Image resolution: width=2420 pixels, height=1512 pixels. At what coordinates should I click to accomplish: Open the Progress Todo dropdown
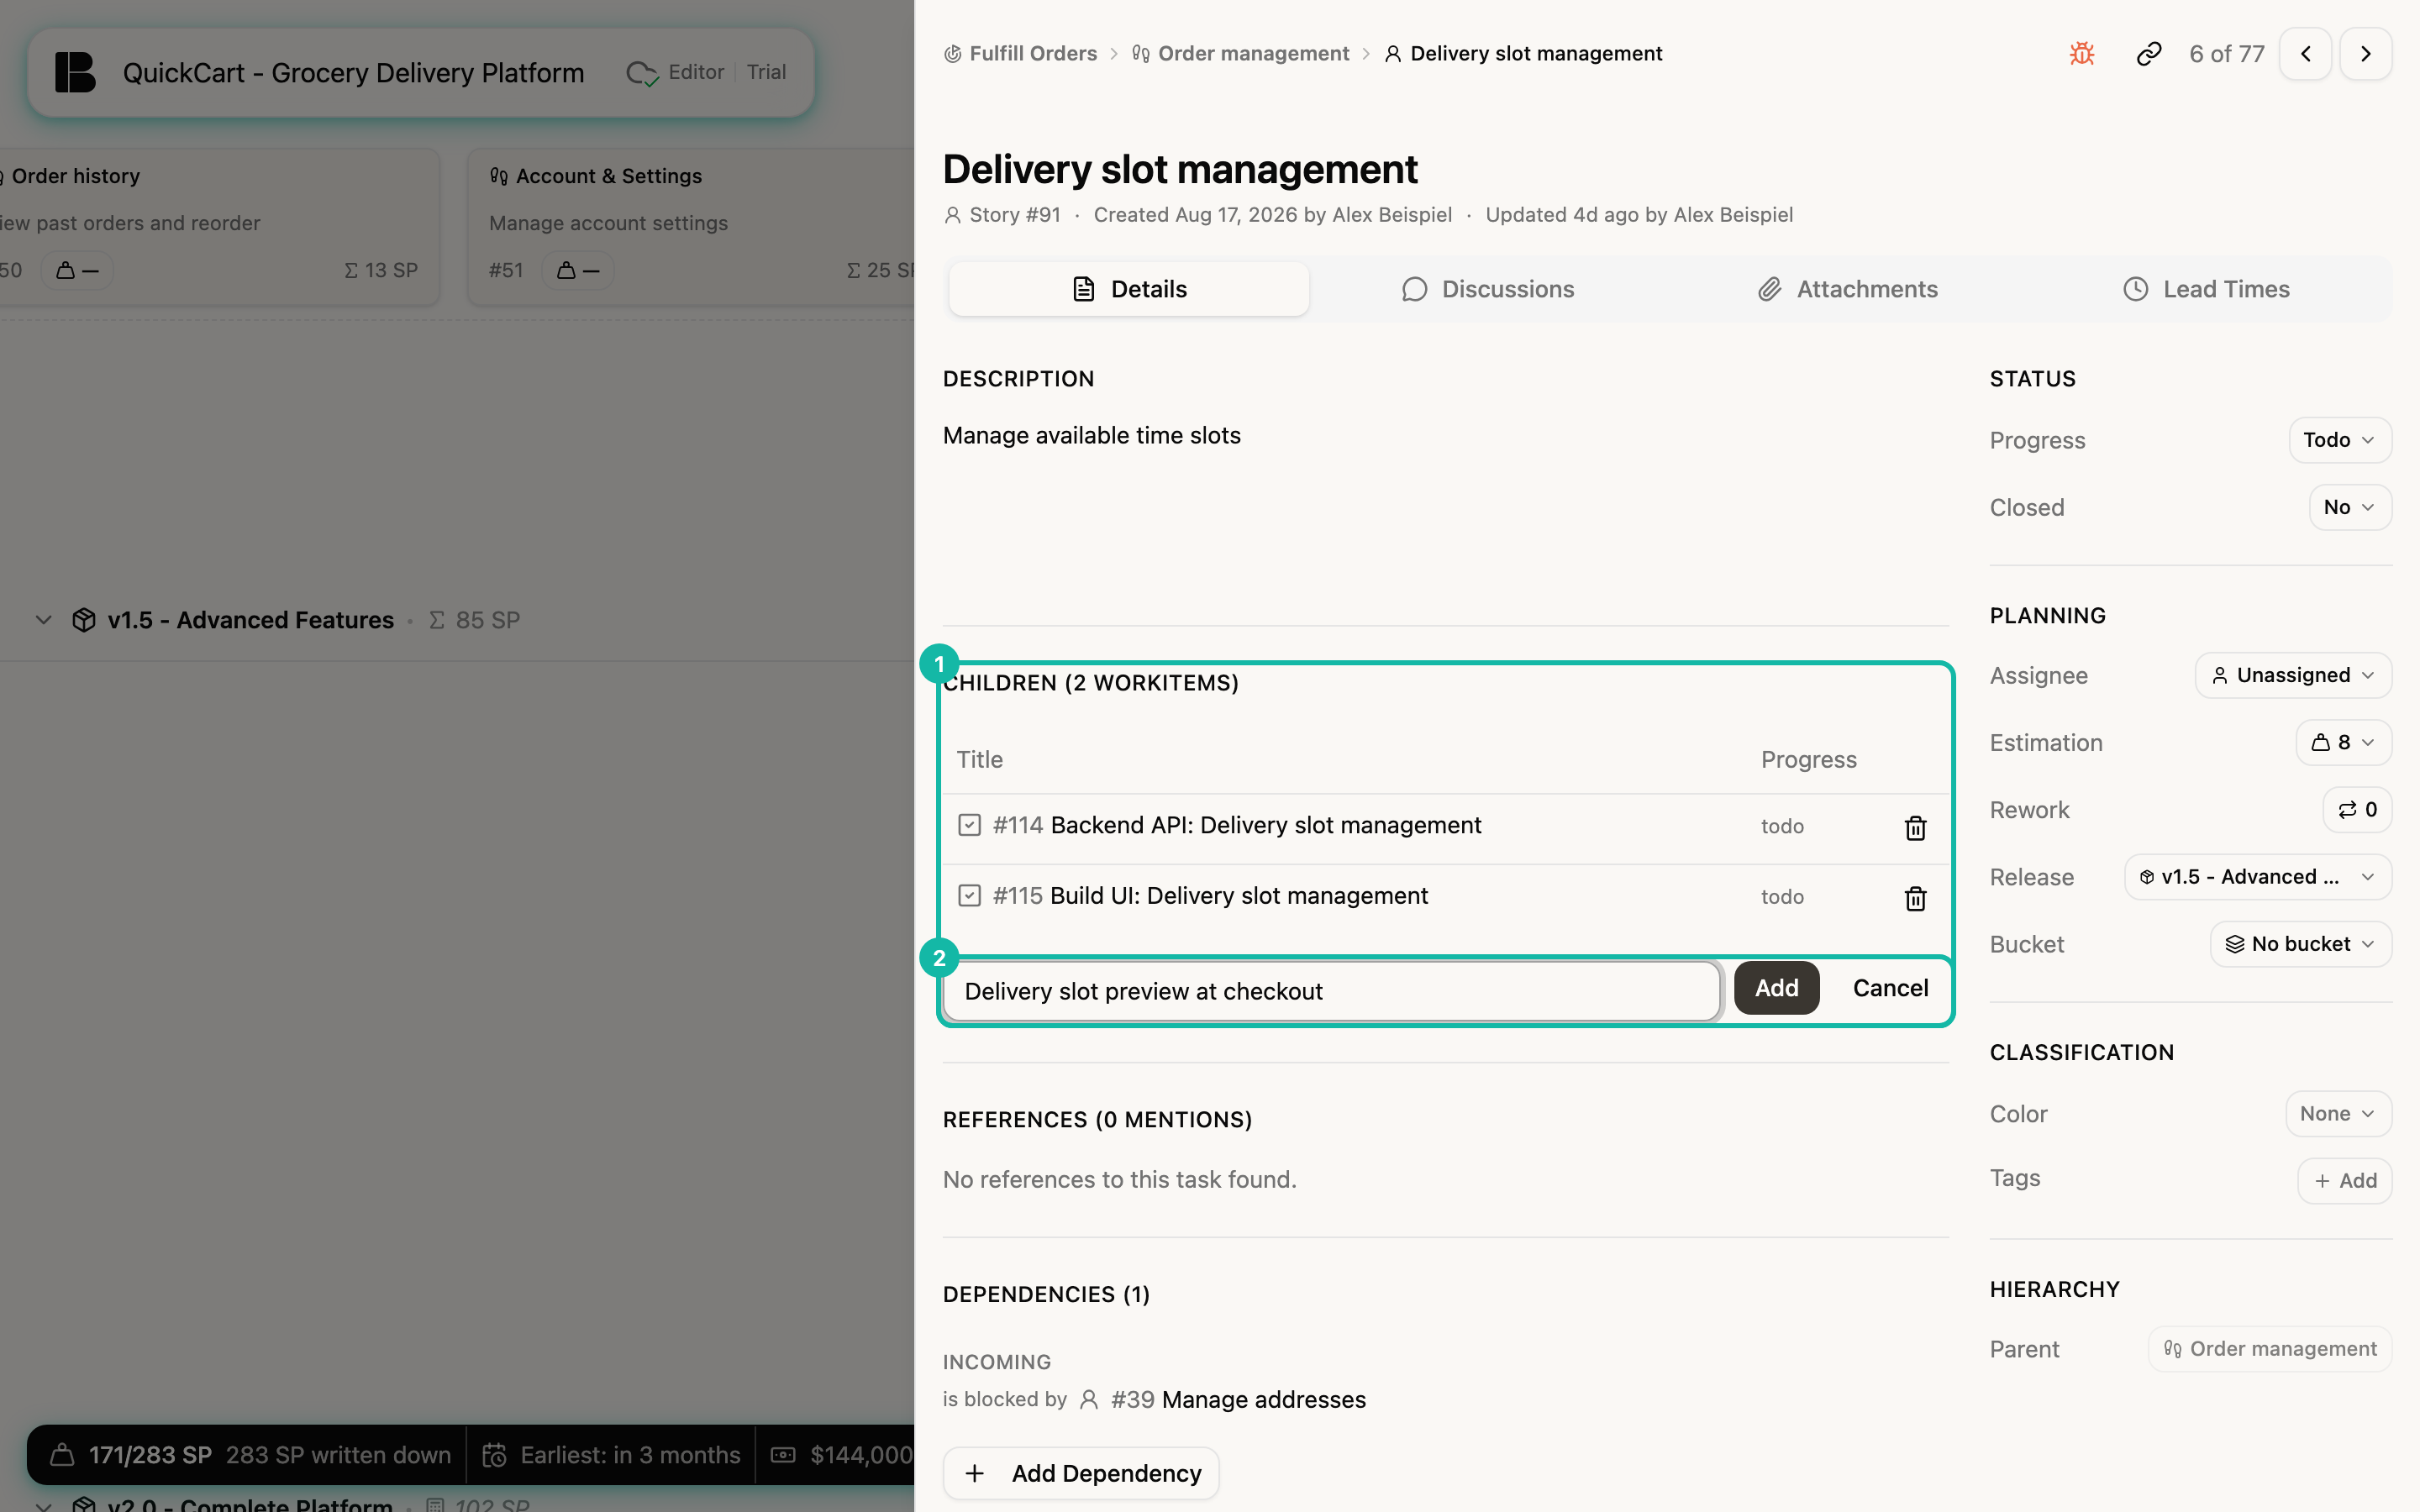click(x=2340, y=440)
